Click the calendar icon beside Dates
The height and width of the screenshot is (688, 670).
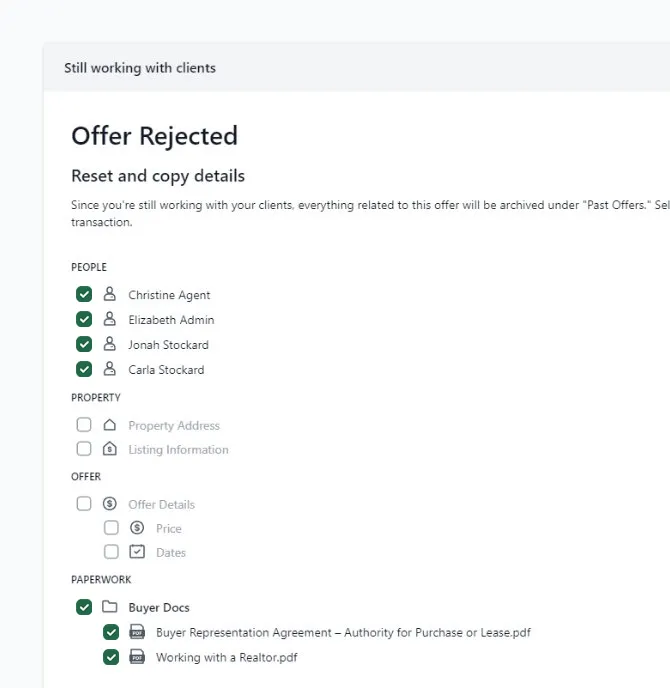click(137, 552)
